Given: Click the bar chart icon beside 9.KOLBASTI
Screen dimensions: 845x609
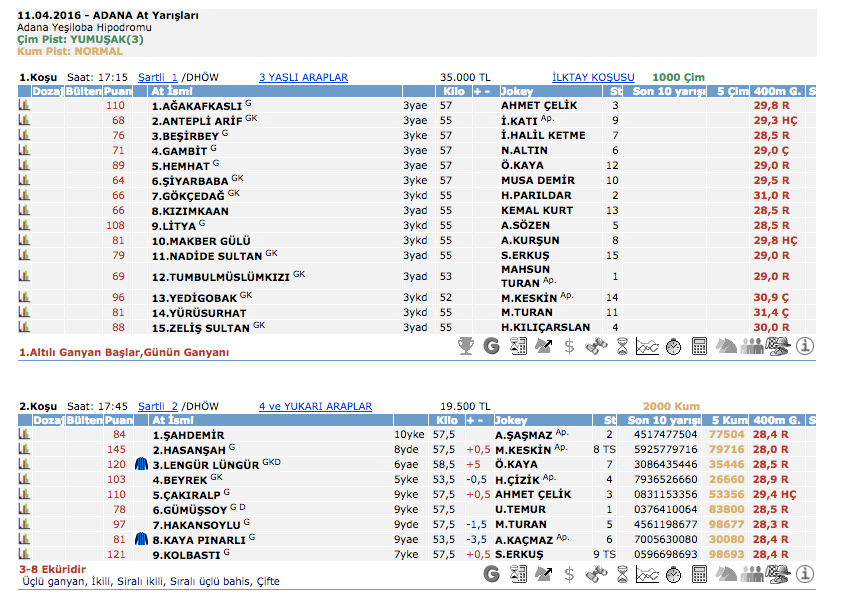Looking at the screenshot, I should point(25,554).
